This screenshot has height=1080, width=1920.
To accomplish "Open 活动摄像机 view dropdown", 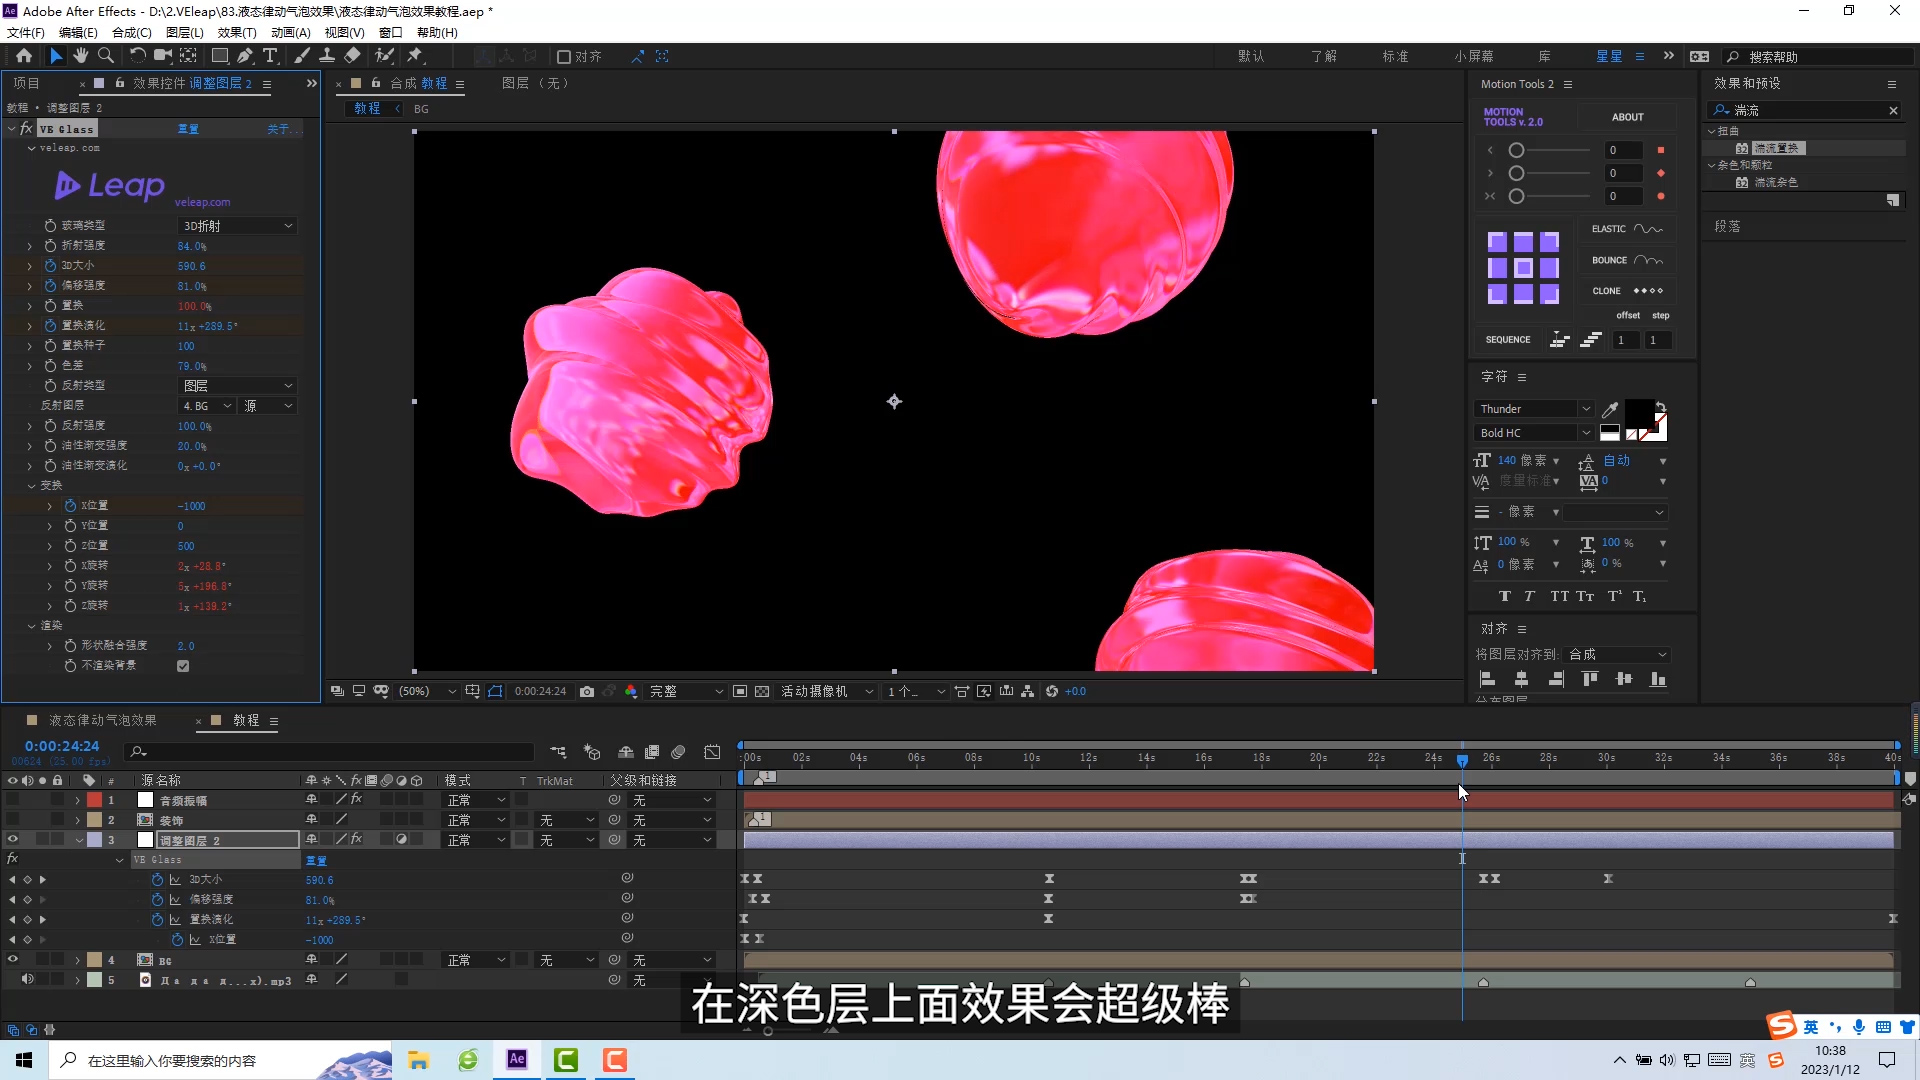I will tap(826, 691).
